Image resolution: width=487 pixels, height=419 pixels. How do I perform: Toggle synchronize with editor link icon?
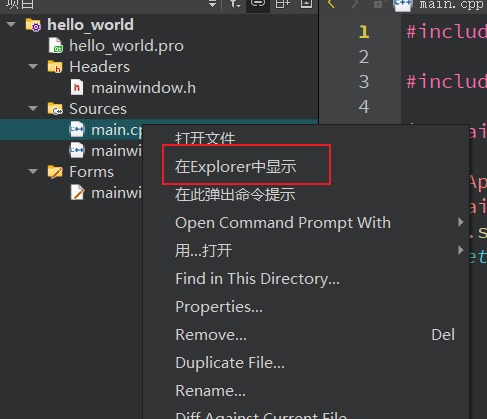pos(258,4)
